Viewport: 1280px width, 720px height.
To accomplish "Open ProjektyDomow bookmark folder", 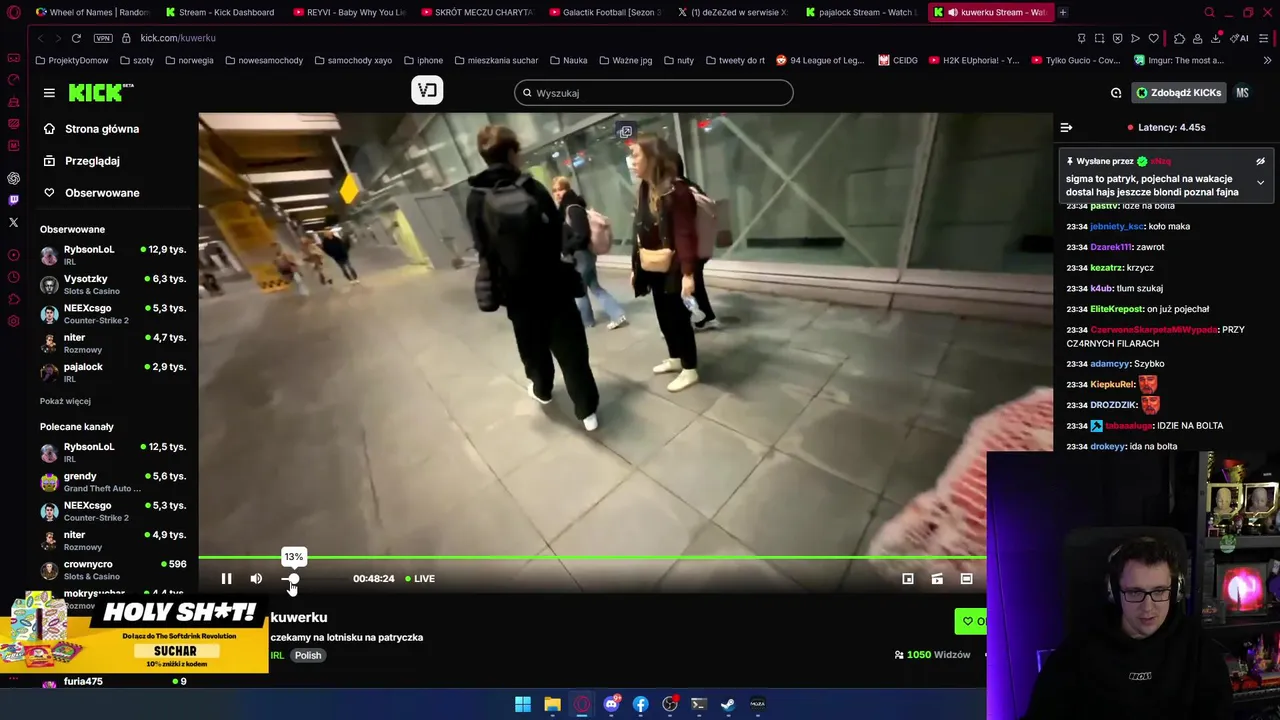I will (x=72, y=60).
